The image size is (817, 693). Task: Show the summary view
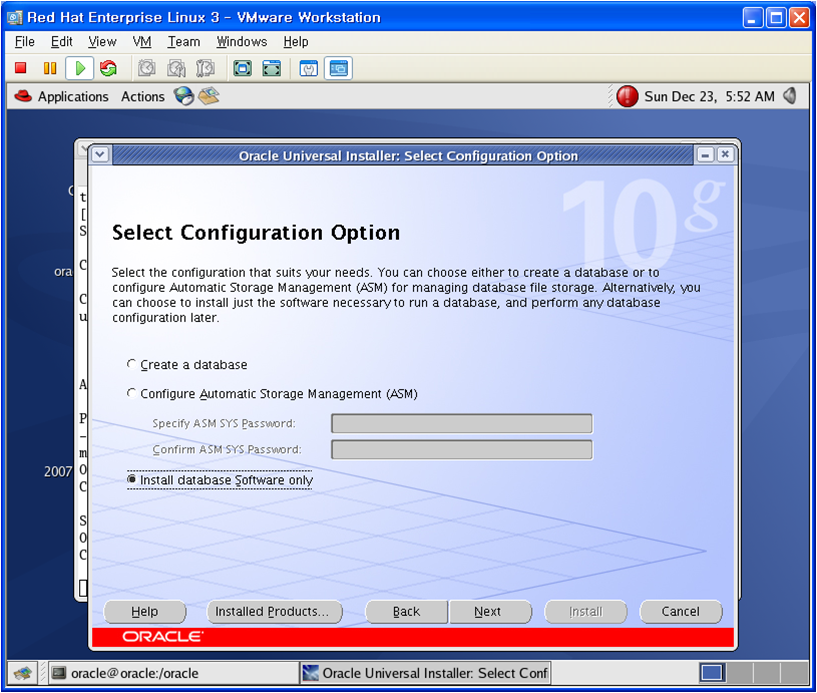[x=309, y=68]
